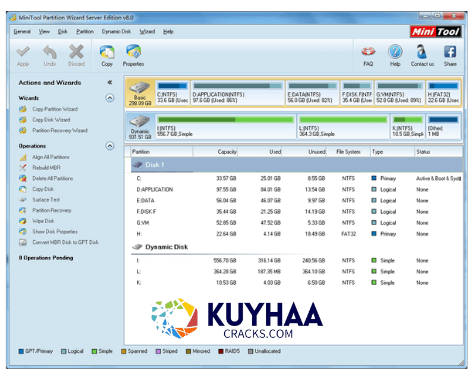Screen dimensions: 476x378
Task: Select L:(NTFS) 364.3 GB Simple volume block
Action: 343,127
